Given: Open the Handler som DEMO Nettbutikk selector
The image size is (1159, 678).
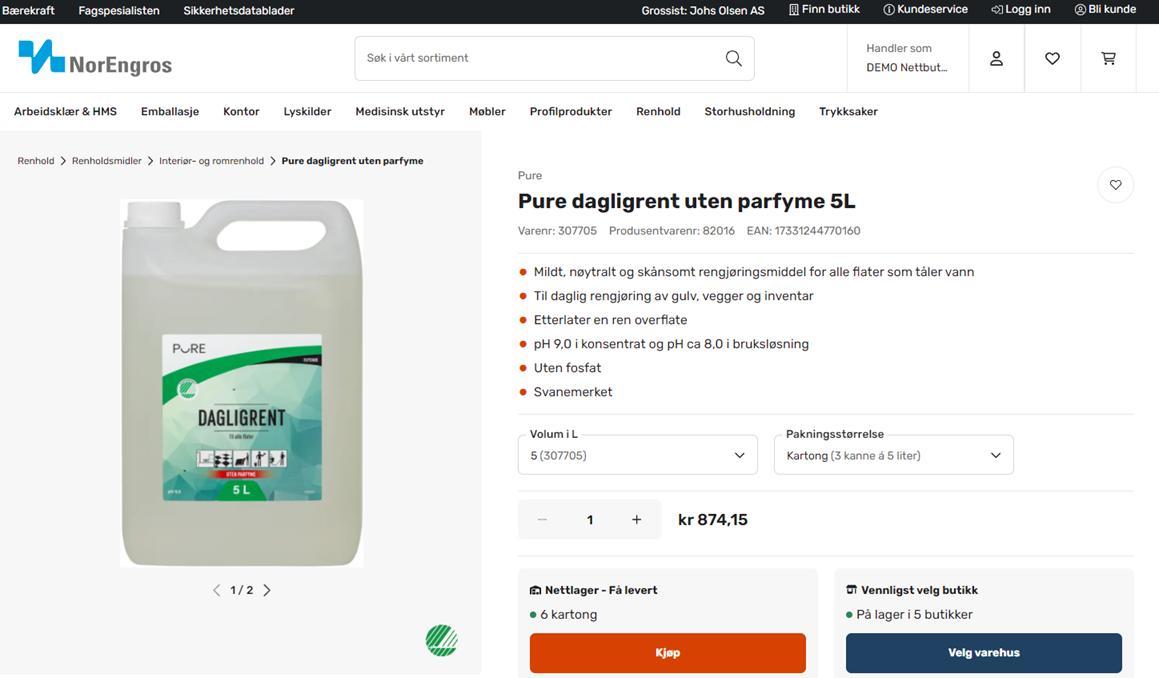Looking at the screenshot, I should tap(908, 58).
